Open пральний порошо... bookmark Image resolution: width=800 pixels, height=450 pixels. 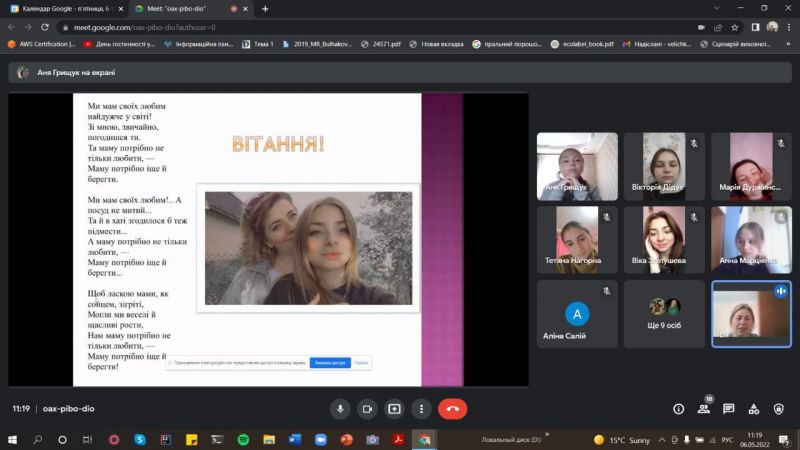(x=507, y=44)
